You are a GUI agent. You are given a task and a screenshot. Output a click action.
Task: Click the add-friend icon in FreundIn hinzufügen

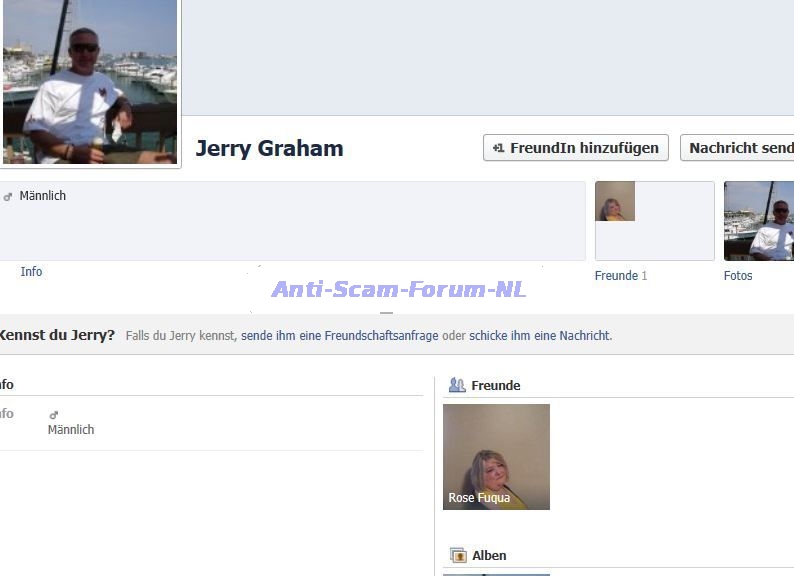[498, 148]
